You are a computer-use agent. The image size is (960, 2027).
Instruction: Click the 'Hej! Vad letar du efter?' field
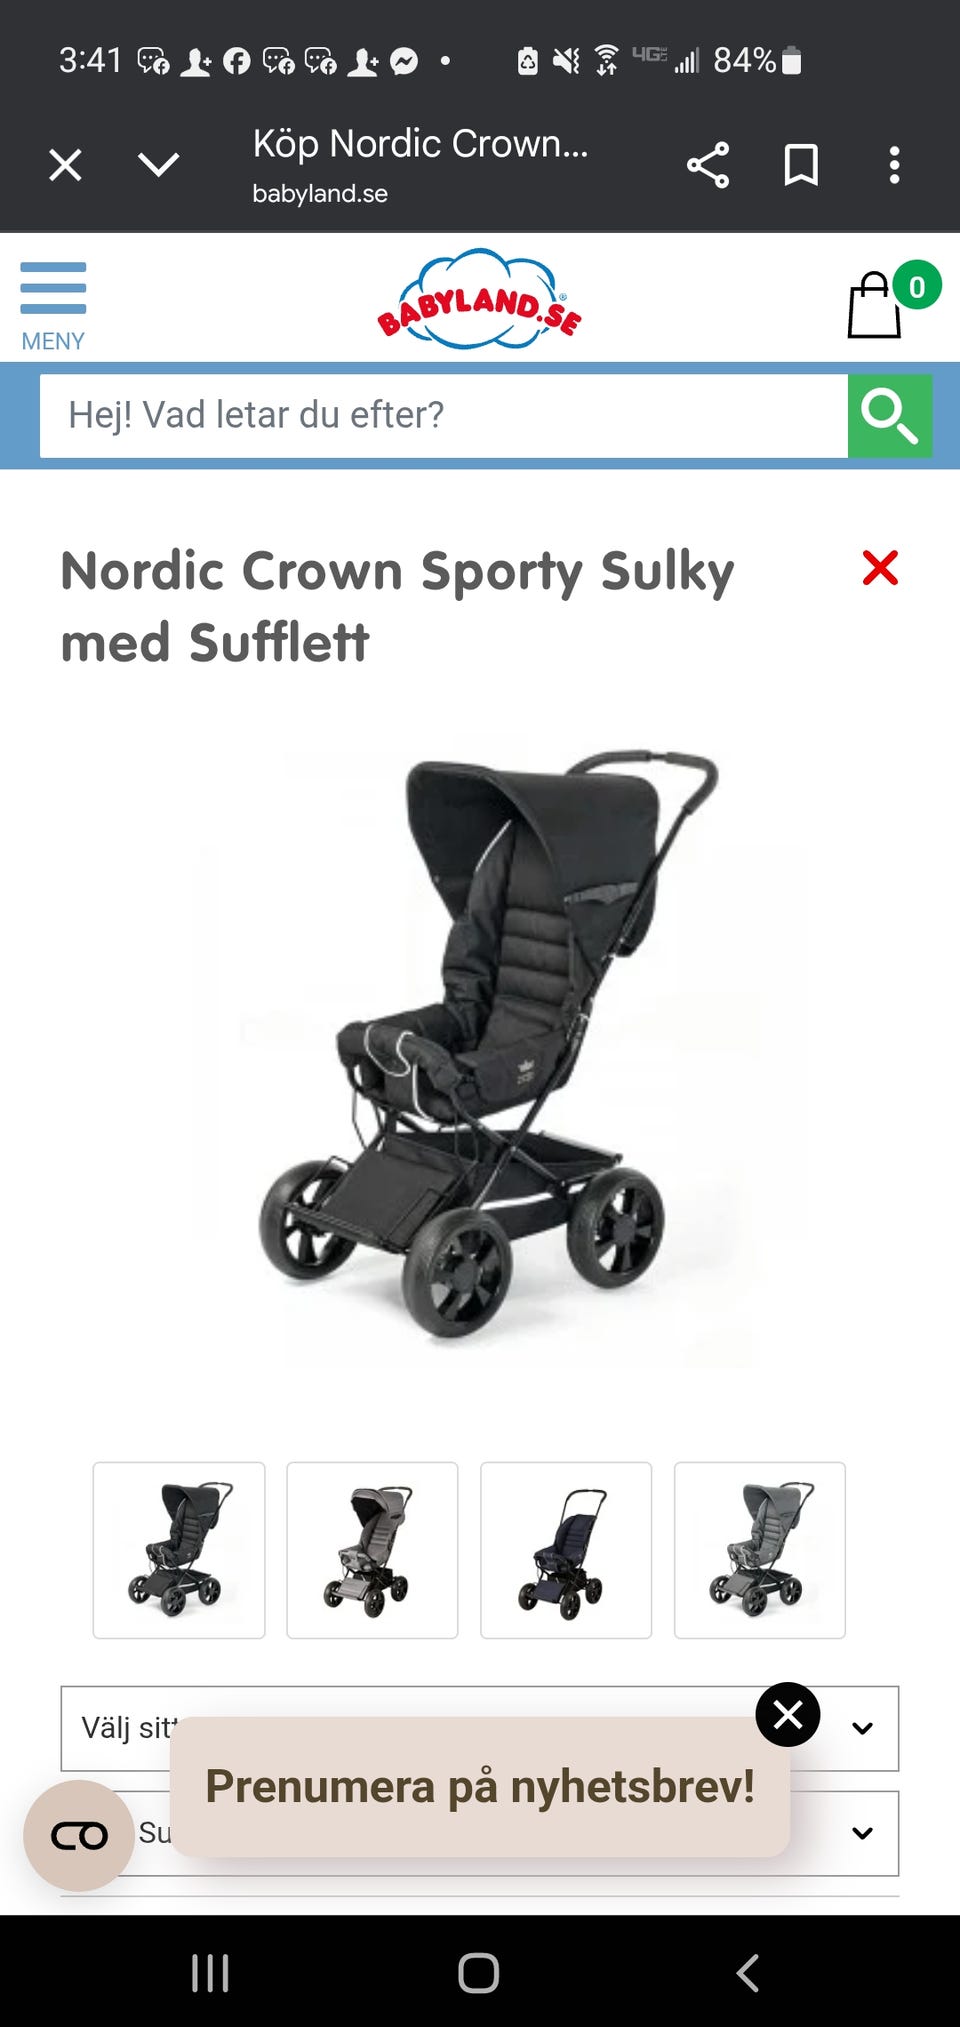pyautogui.click(x=444, y=415)
